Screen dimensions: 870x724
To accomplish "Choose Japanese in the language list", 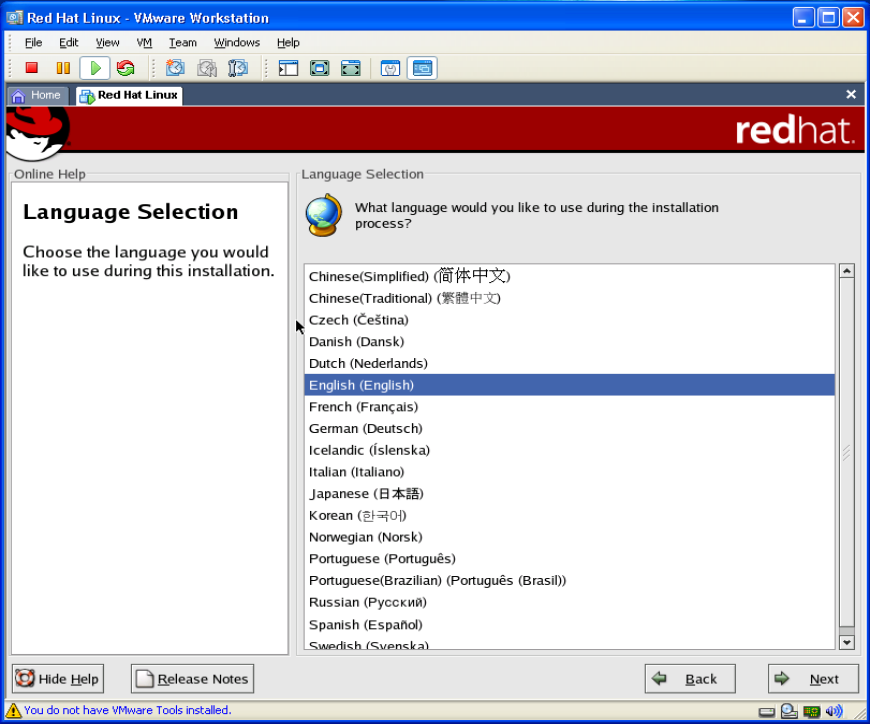I will click(365, 494).
